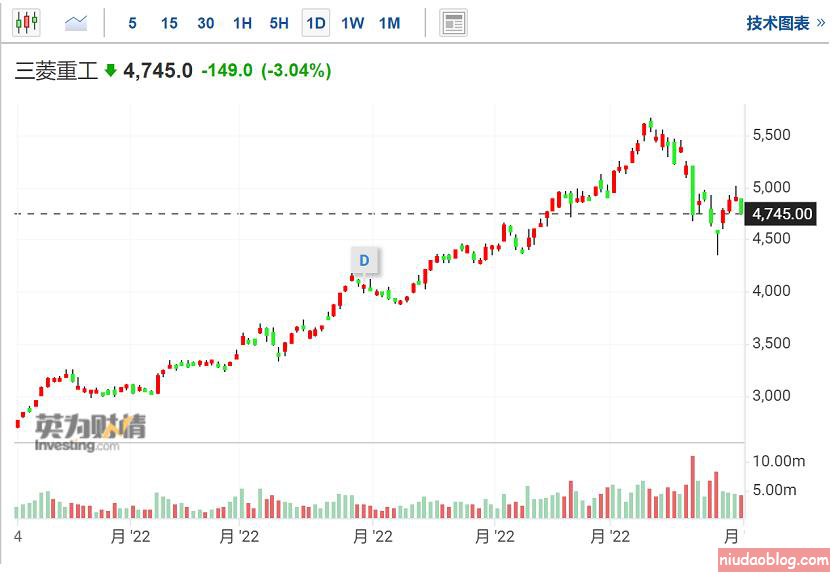Choose the 30 minute interval
Screen dimensions: 835x577
pos(206,23)
